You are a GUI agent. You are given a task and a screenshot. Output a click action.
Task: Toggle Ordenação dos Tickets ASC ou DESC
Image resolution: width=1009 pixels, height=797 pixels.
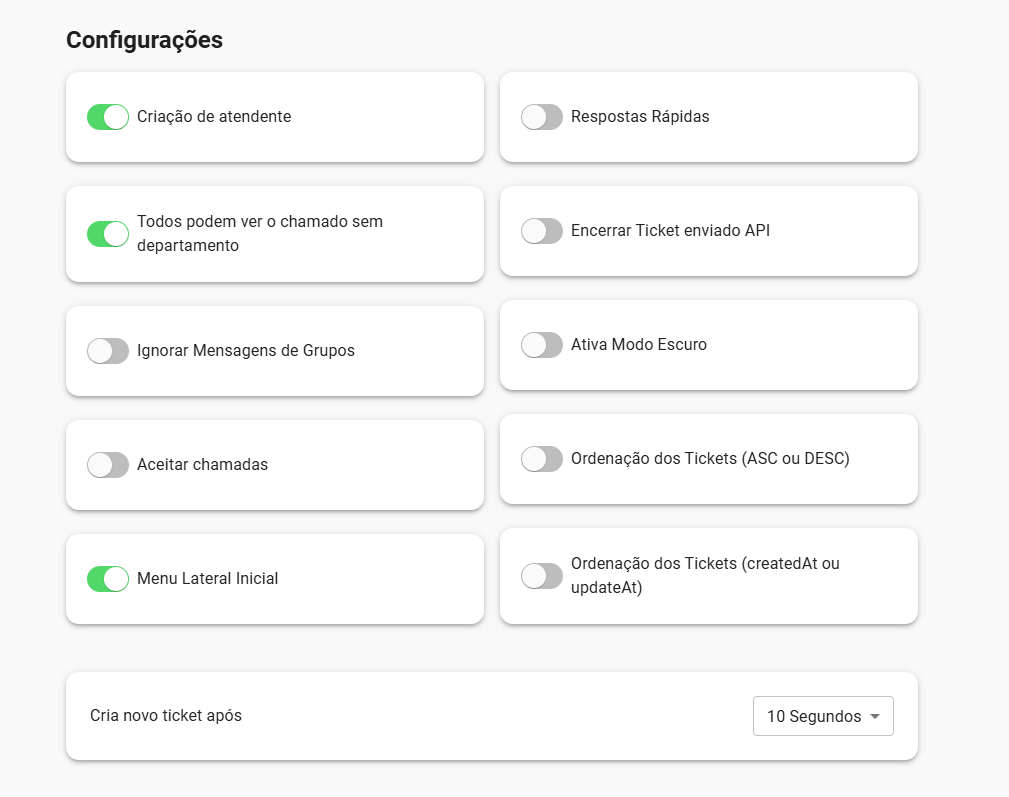542,459
